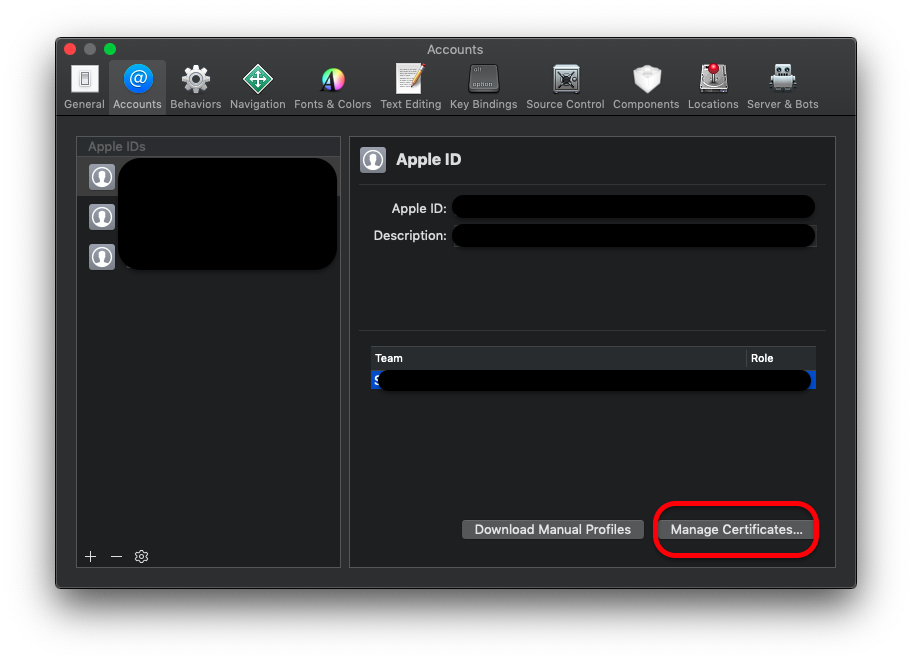
Task: Close the Accounts window
Action: [x=70, y=49]
